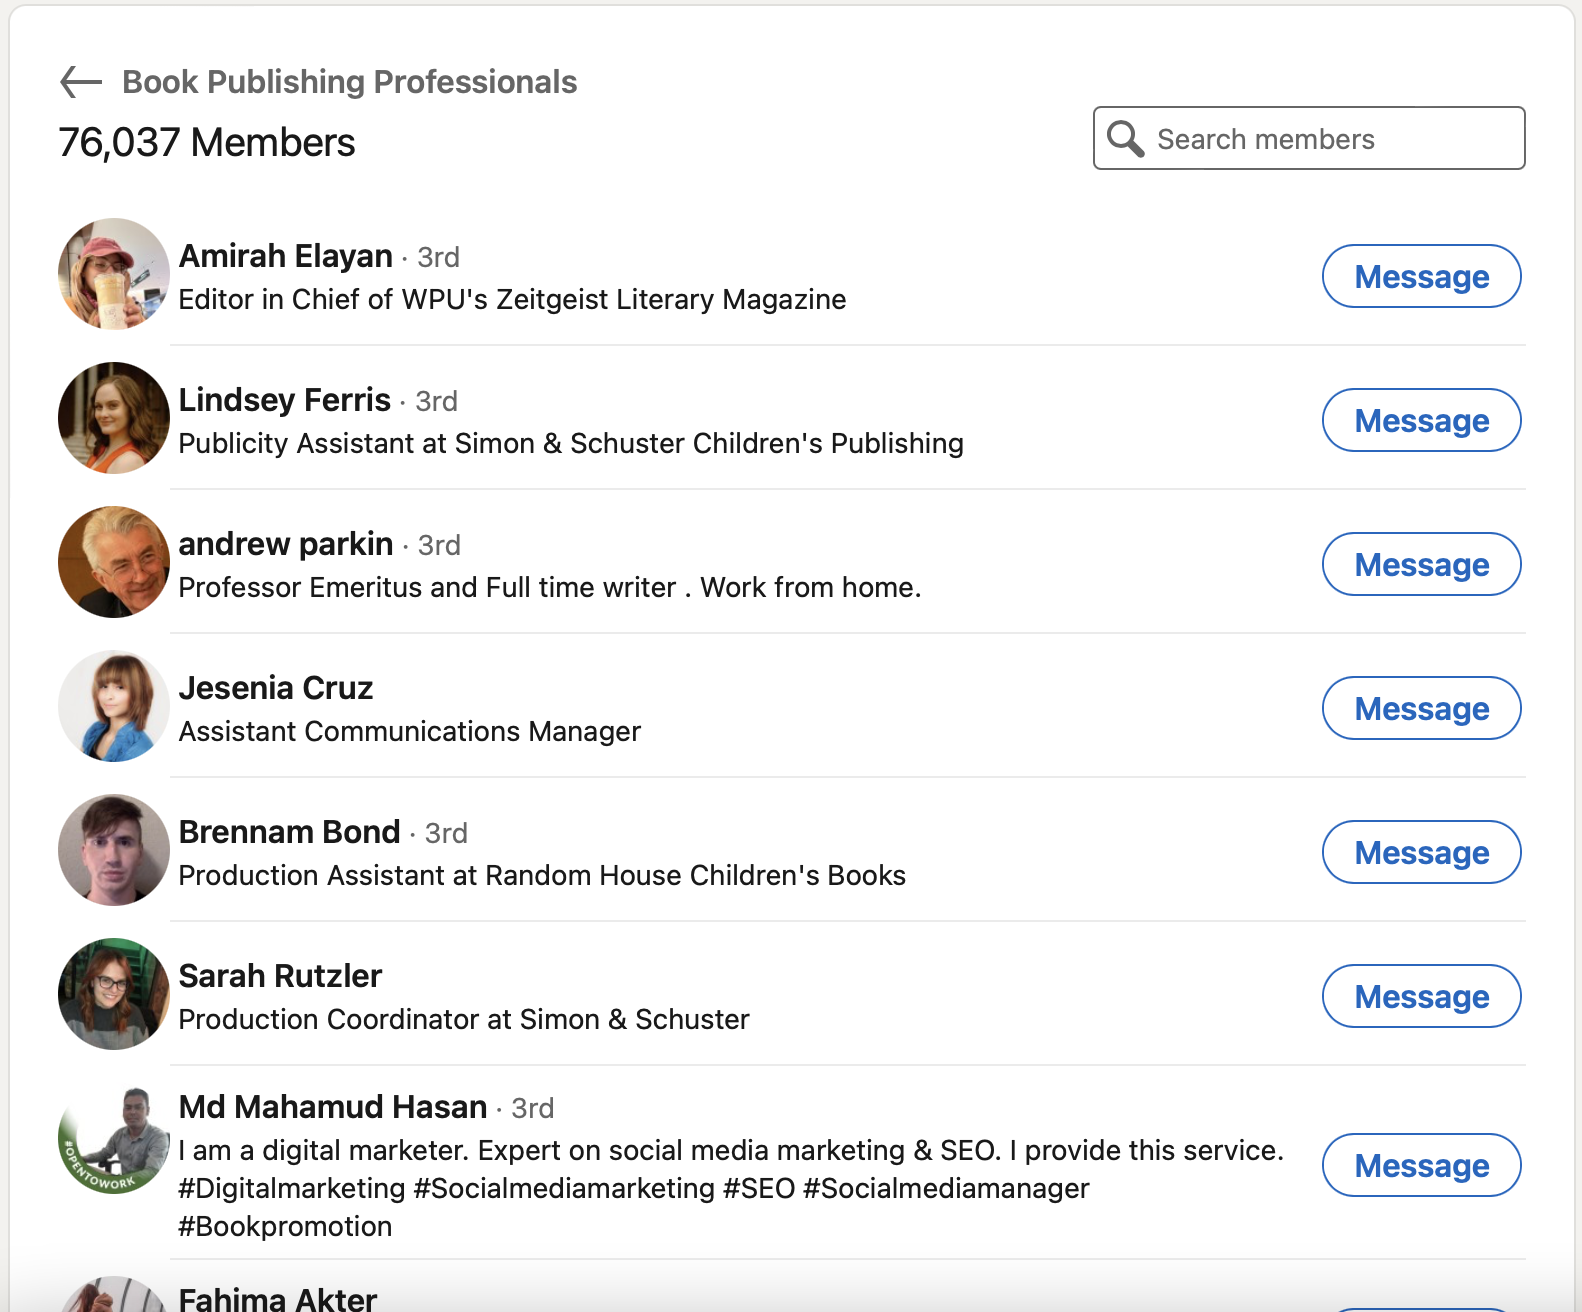Message Md Mahamud Hasan

click(1421, 1166)
